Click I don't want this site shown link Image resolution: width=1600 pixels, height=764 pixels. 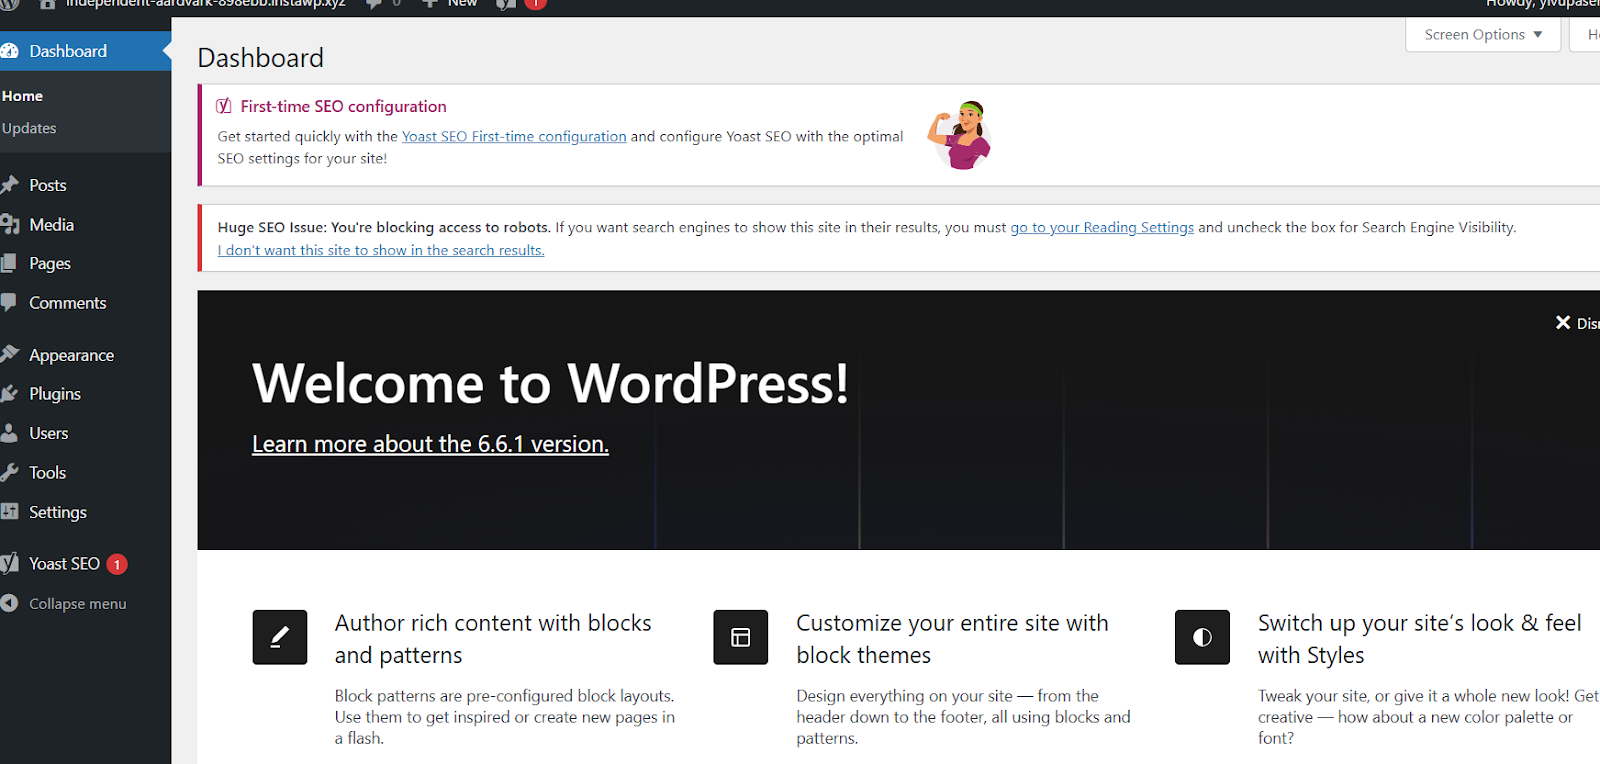coord(381,250)
